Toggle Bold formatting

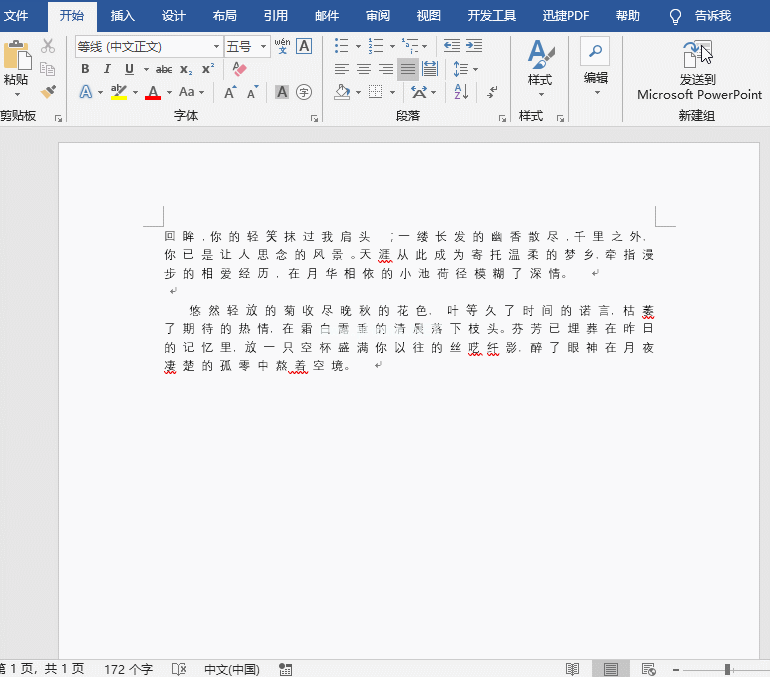[x=85, y=69]
